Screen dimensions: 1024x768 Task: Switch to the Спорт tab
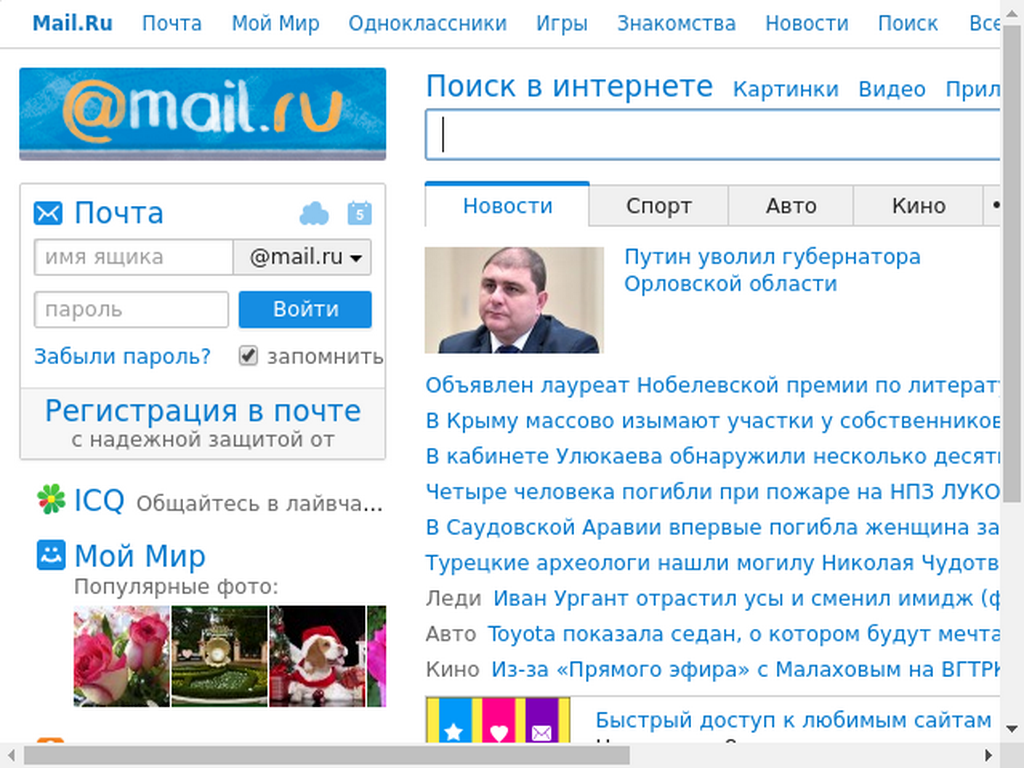pyautogui.click(x=658, y=206)
